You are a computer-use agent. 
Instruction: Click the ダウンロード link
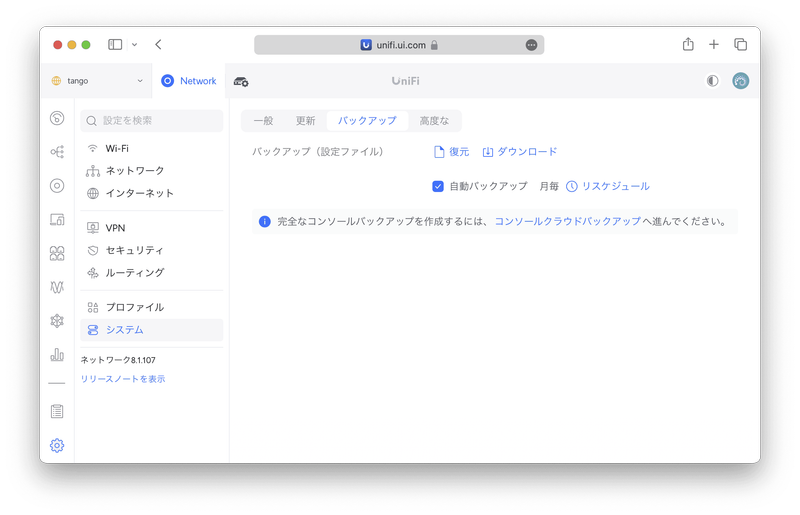(520, 152)
